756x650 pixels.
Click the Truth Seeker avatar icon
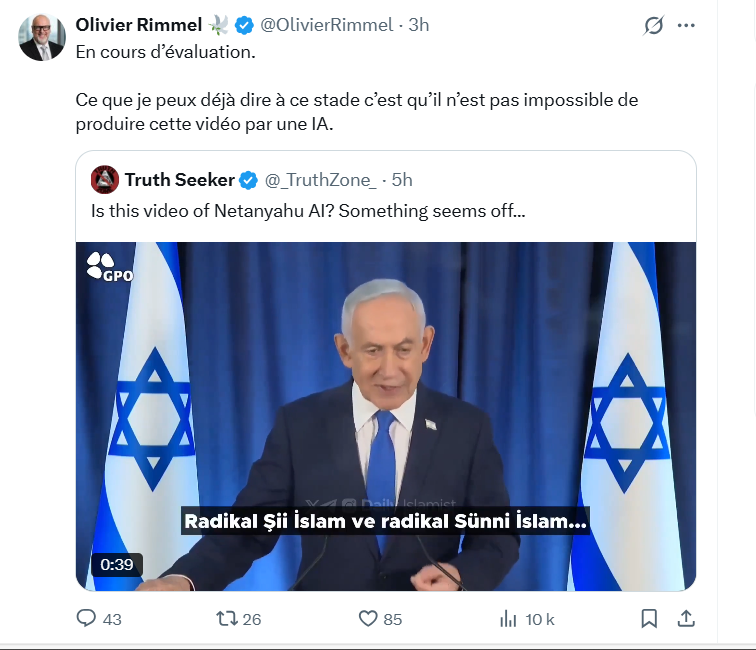[104, 180]
